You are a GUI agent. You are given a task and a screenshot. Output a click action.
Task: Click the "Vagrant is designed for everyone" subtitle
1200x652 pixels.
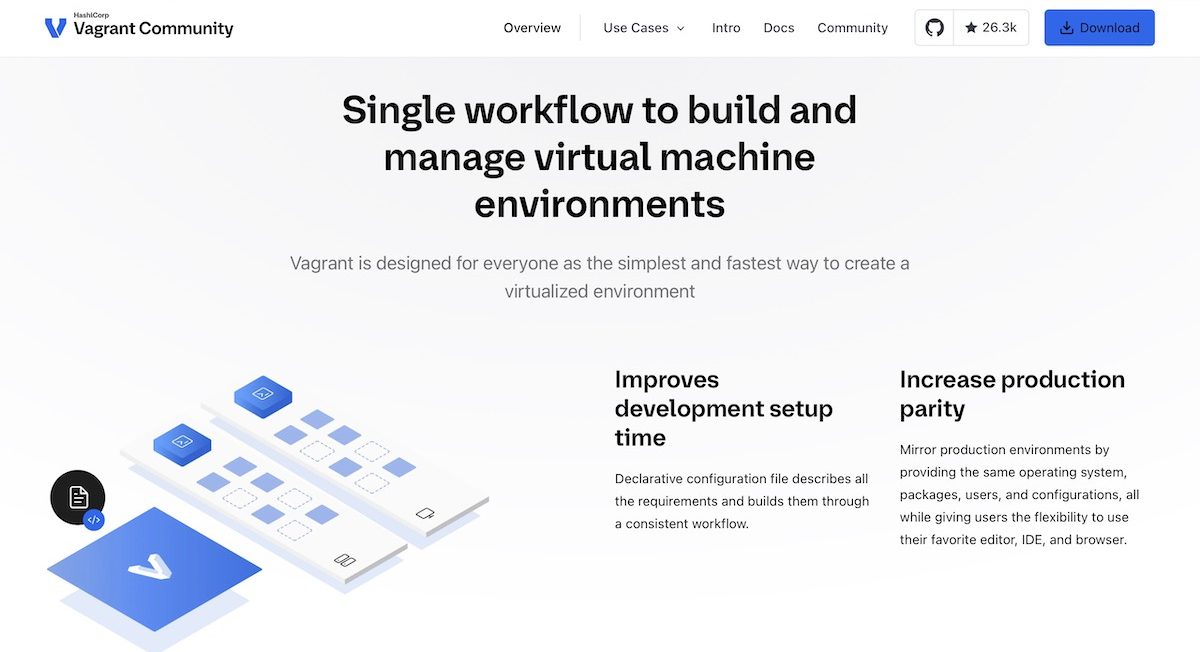599,277
